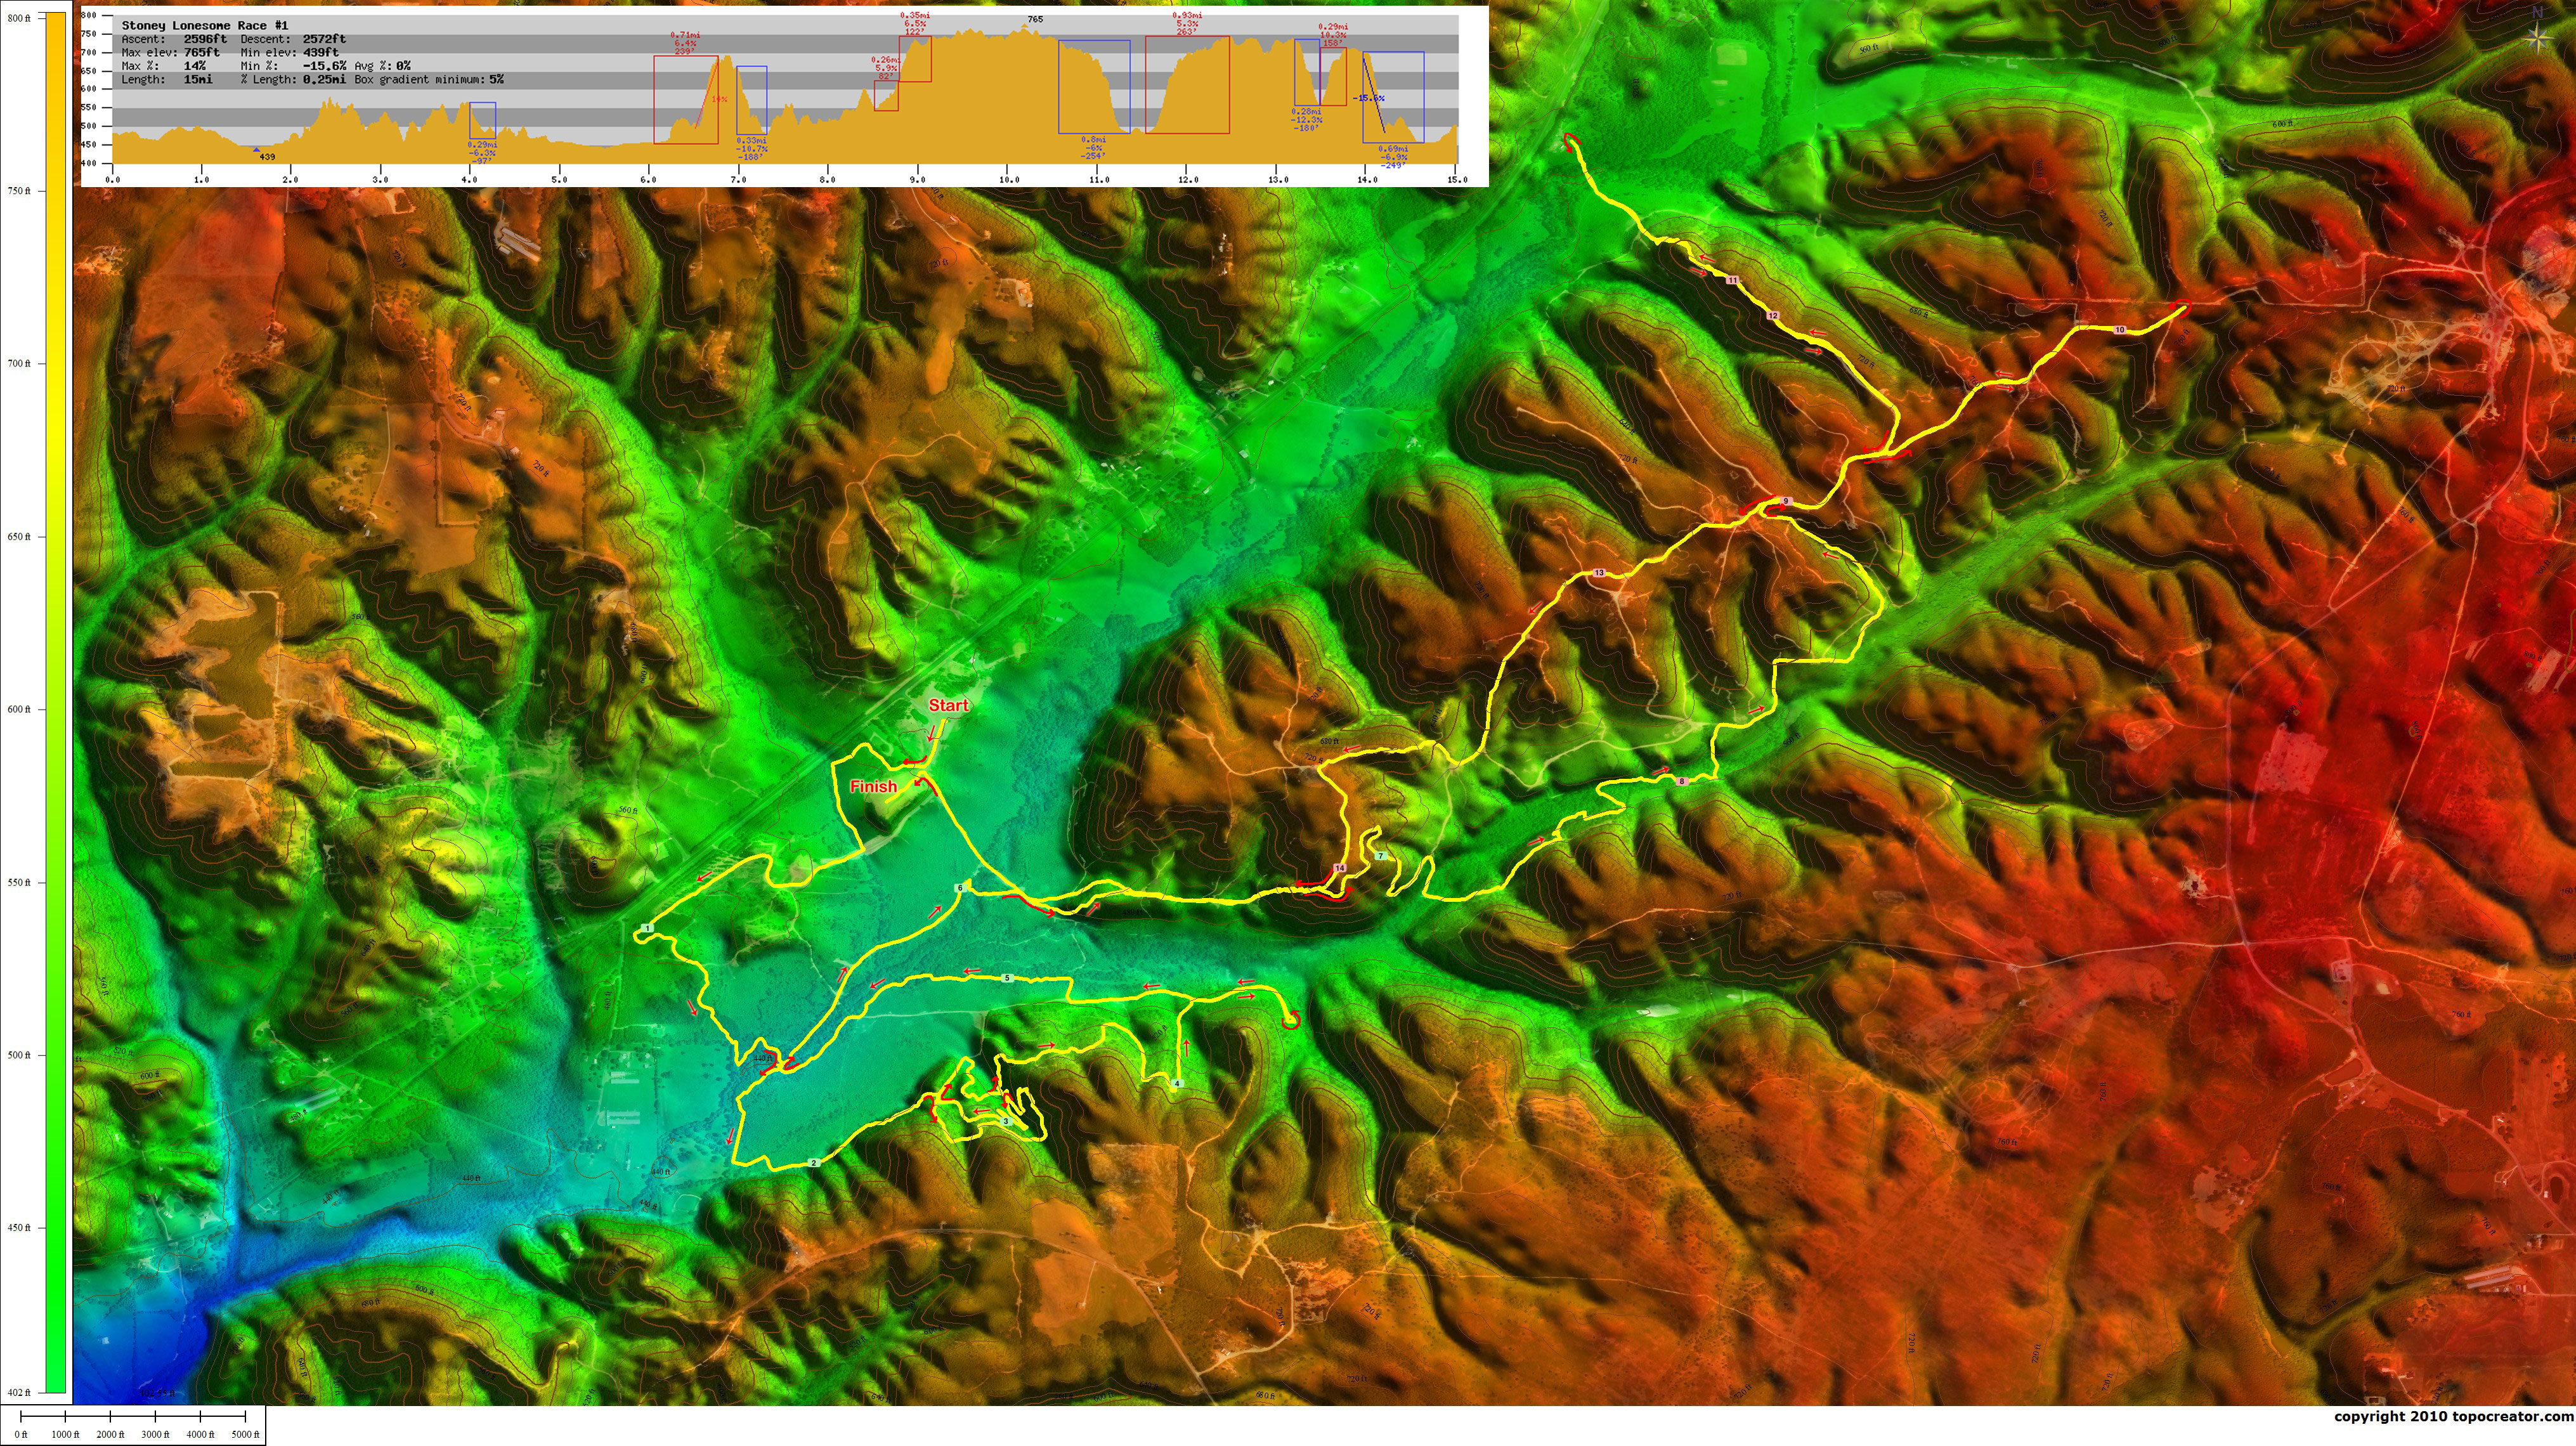The image size is (2576, 1446).
Task: Click the mile 1 marker on route
Action: coord(648,929)
